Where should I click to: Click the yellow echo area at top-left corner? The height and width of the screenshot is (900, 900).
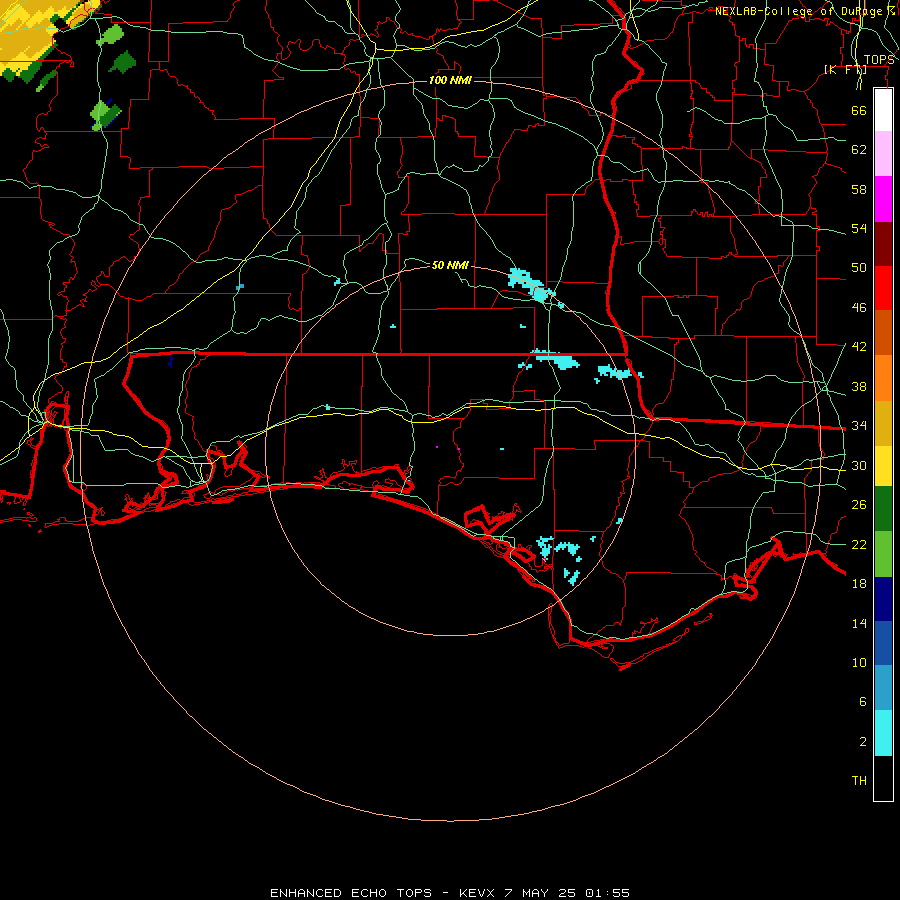coord(29,36)
